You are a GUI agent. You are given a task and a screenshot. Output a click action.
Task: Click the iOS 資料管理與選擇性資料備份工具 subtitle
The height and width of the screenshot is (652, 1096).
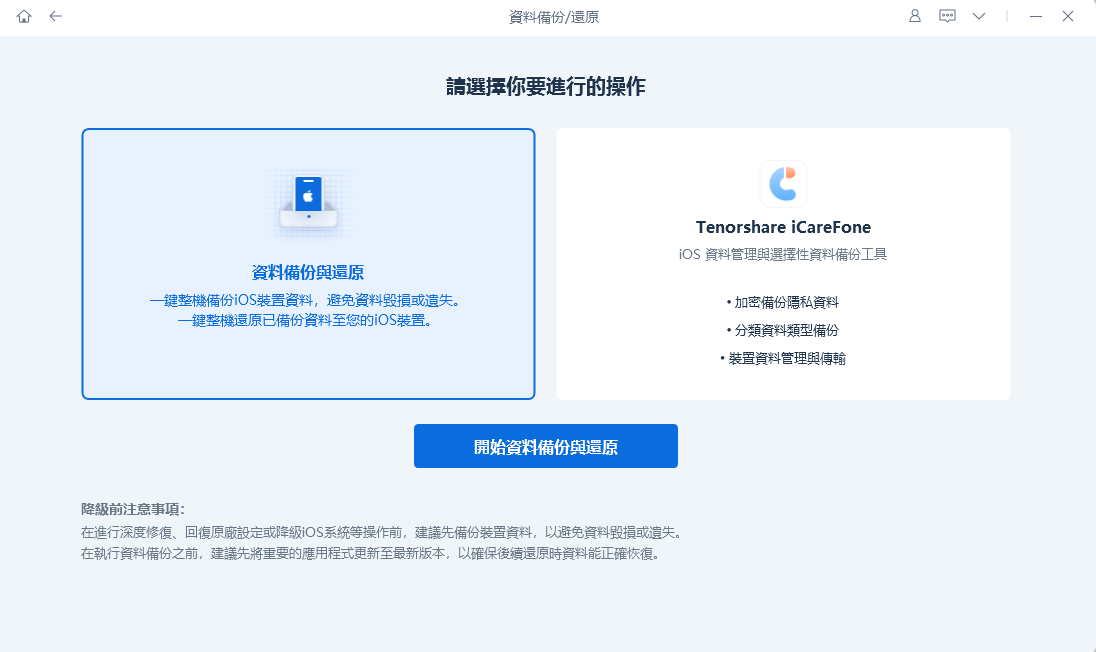click(x=783, y=254)
